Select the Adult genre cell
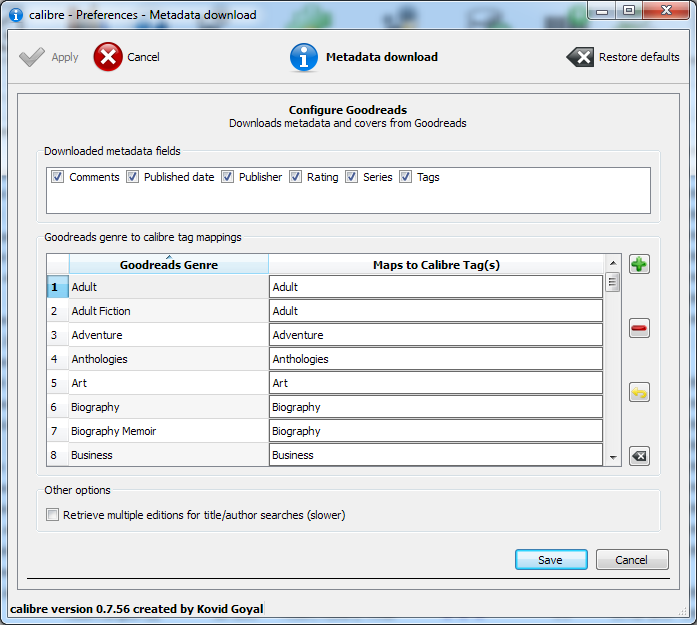The height and width of the screenshot is (625, 697). pyautogui.click(x=168, y=287)
